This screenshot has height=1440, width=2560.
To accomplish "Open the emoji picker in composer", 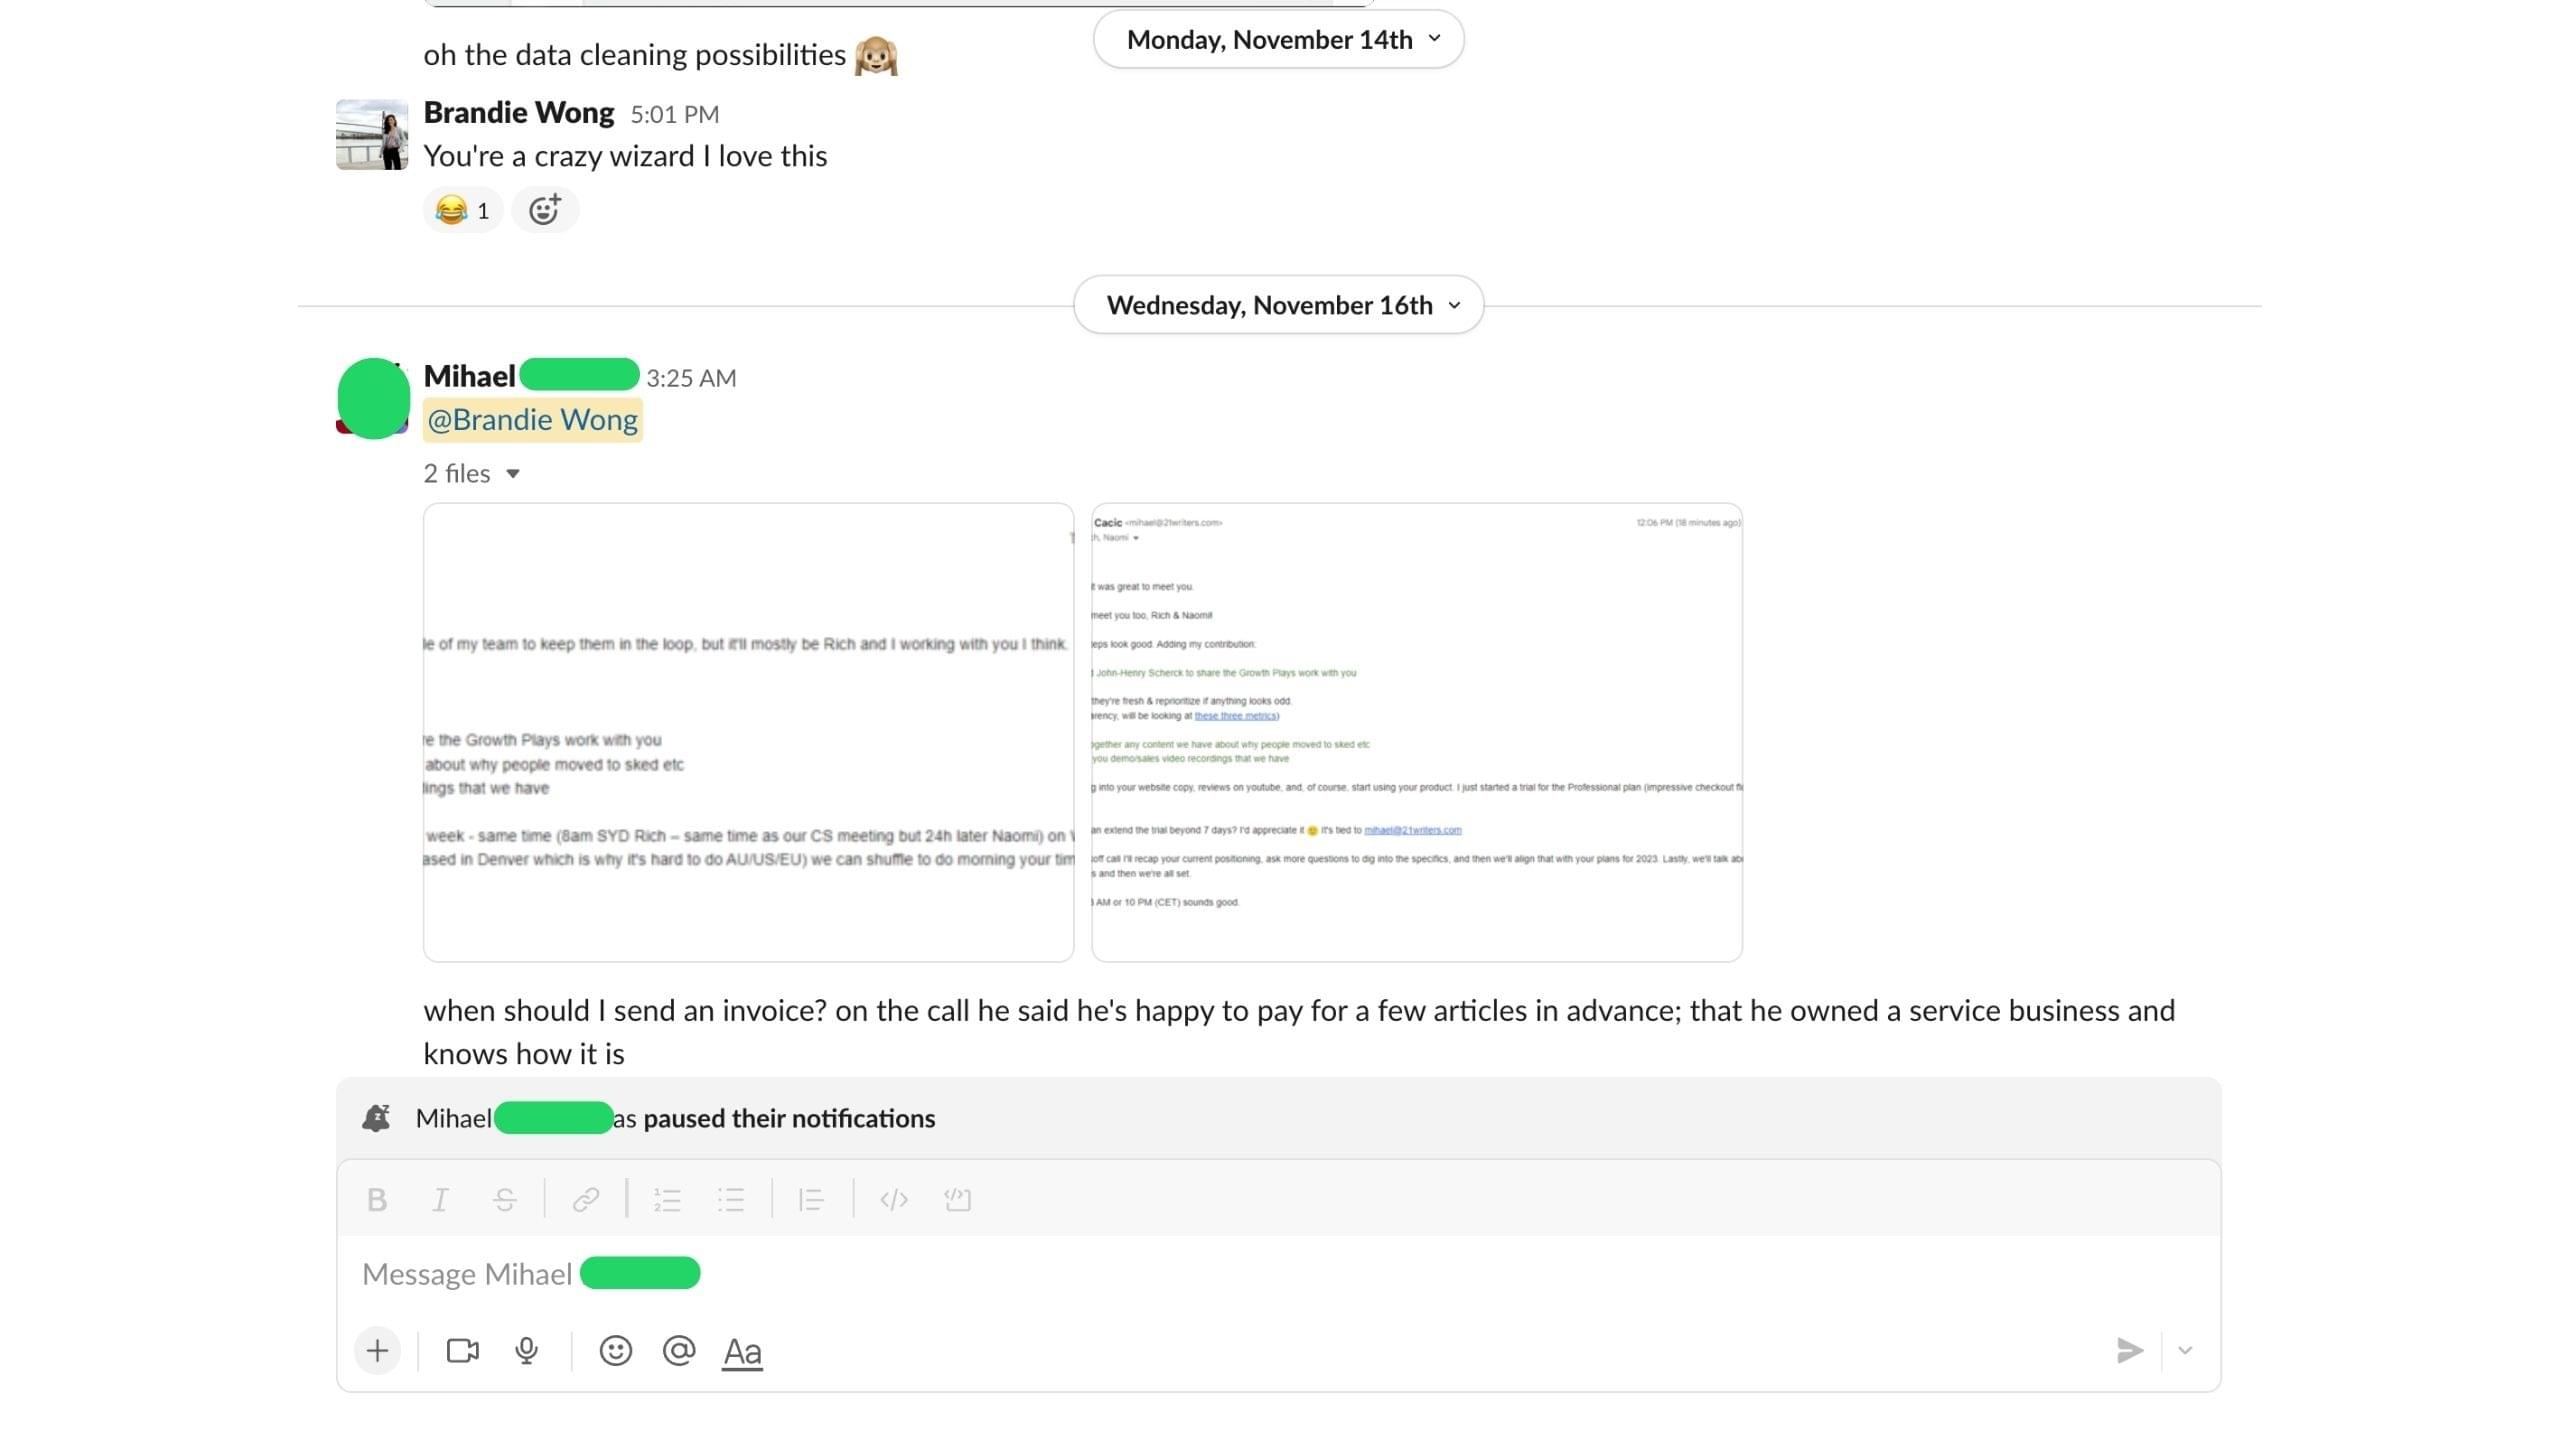I will [x=616, y=1351].
